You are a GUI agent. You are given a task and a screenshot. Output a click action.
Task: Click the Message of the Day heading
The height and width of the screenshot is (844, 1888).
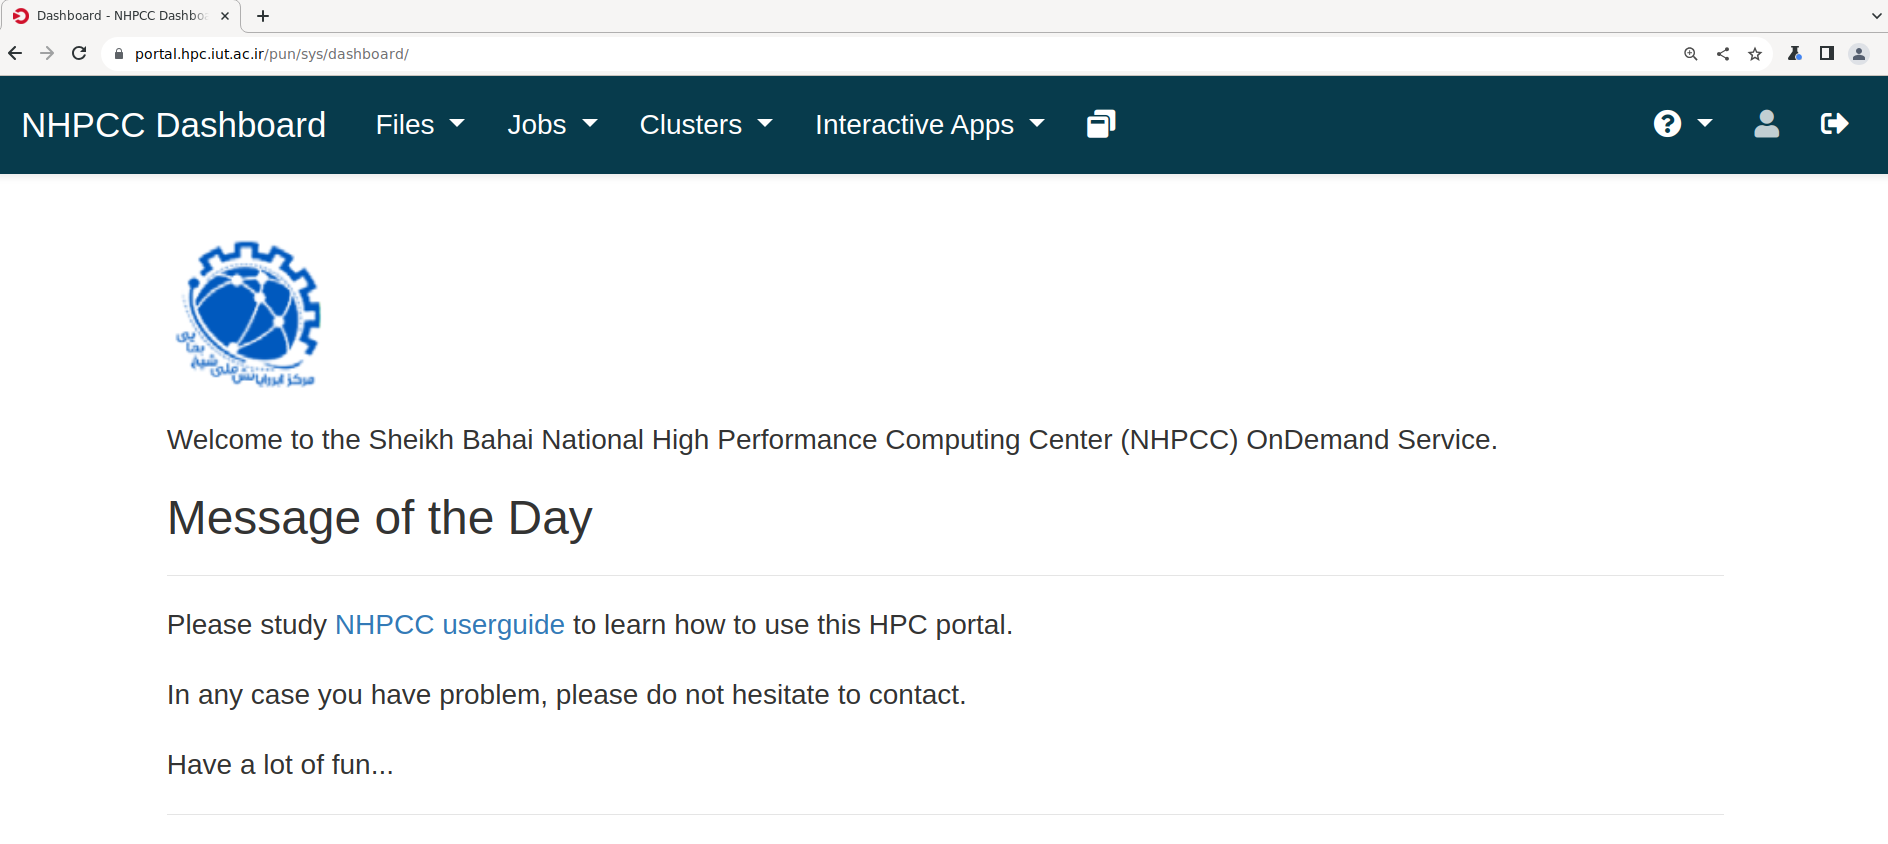380,518
